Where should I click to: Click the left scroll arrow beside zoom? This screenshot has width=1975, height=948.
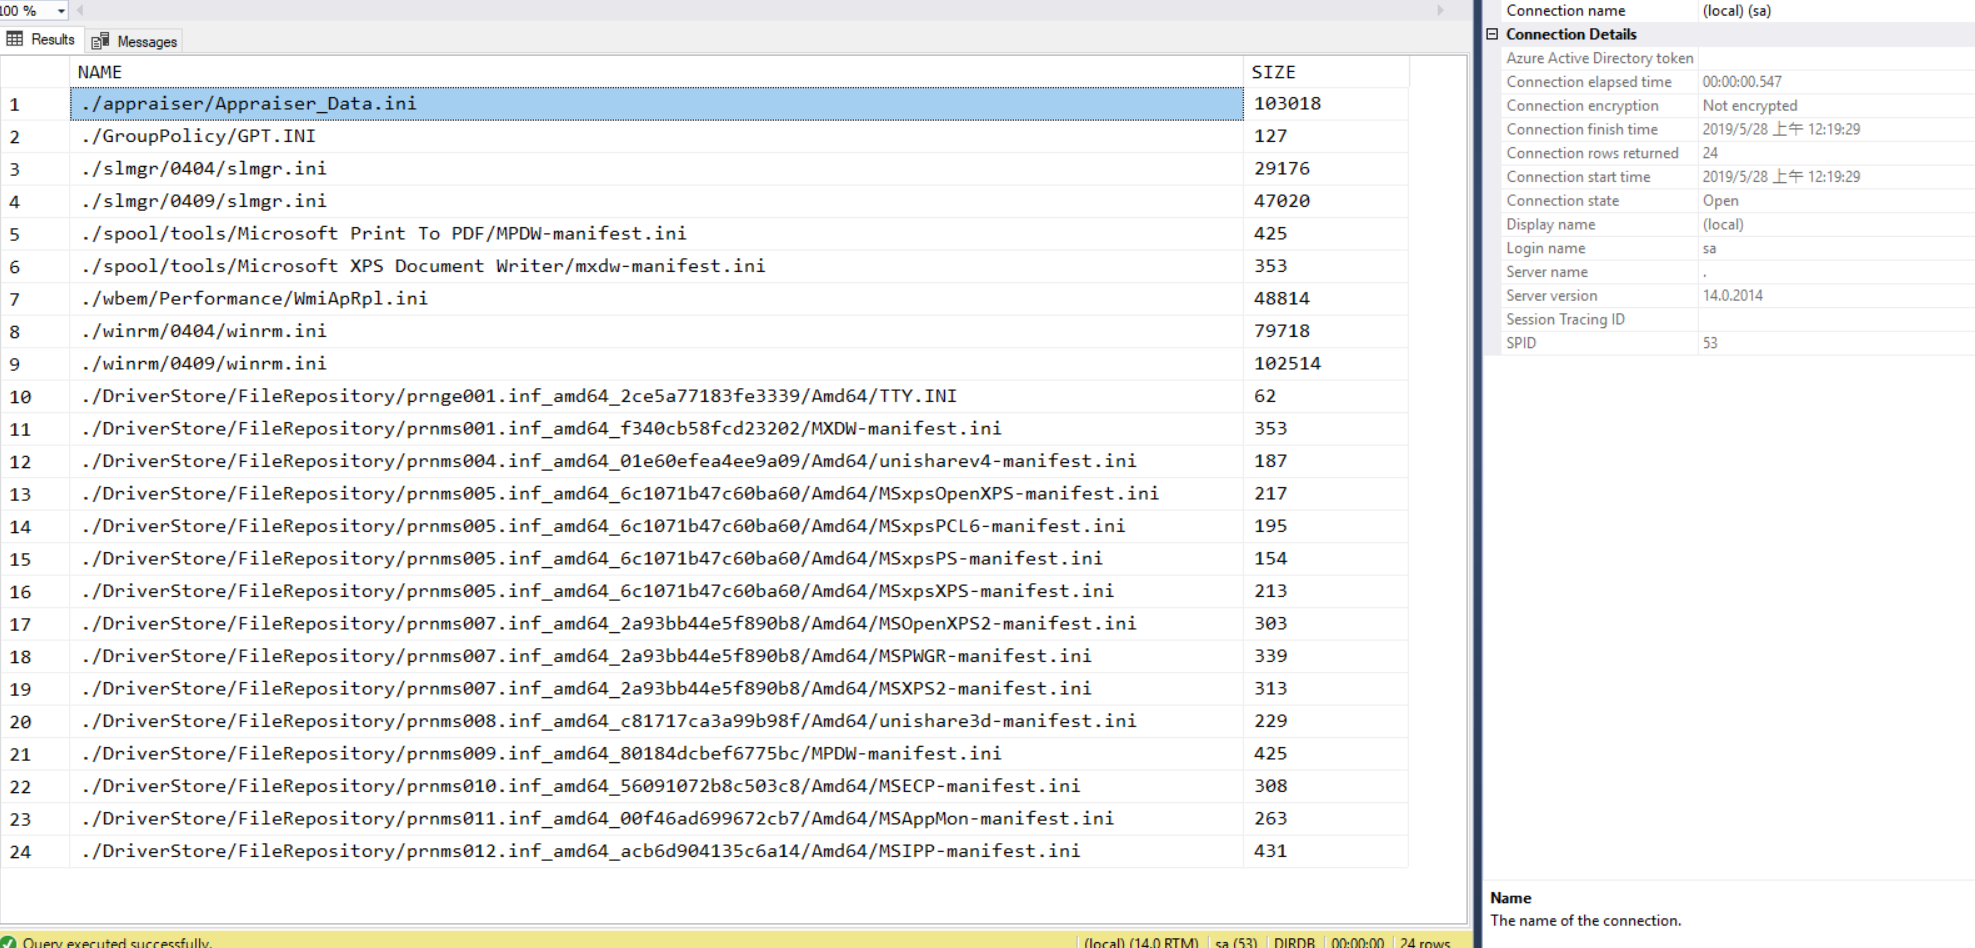80,11
